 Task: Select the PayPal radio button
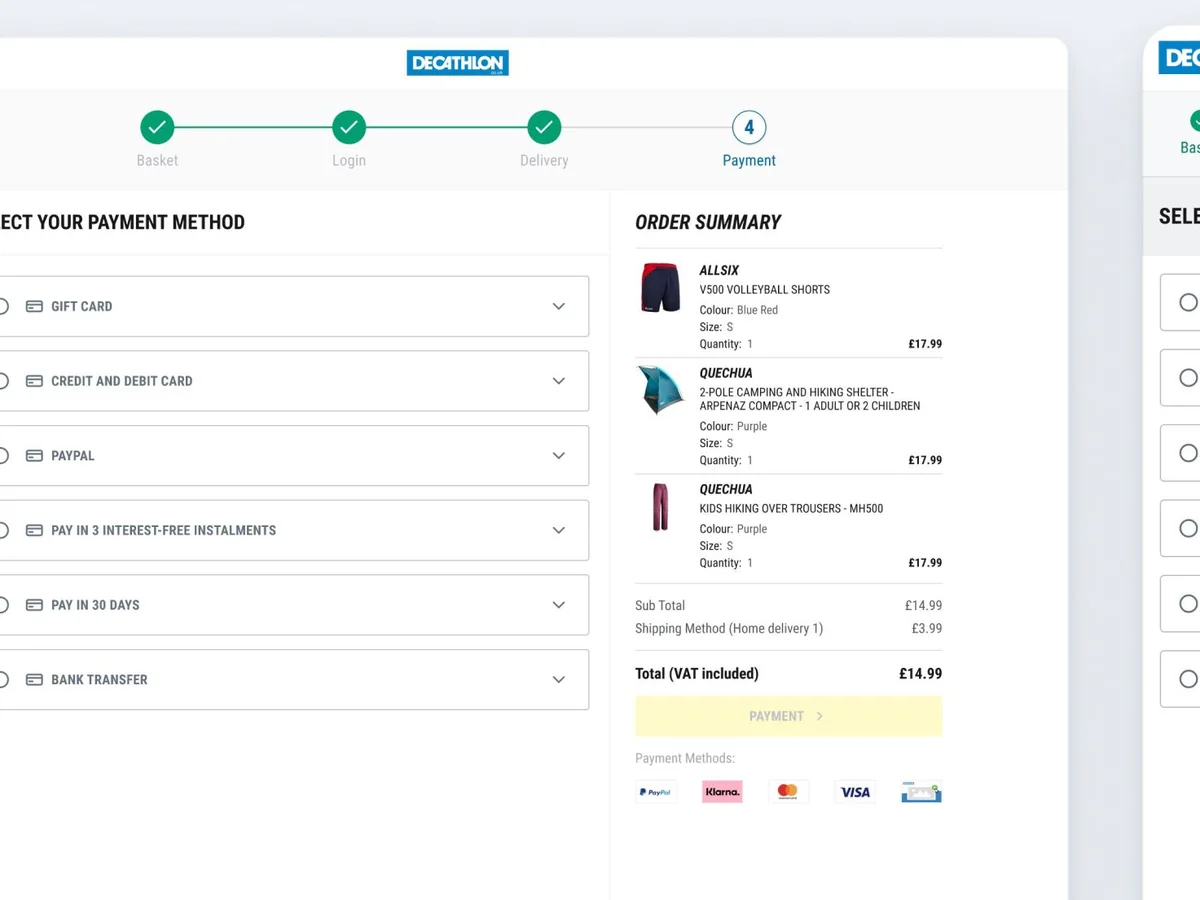[x=2, y=456]
